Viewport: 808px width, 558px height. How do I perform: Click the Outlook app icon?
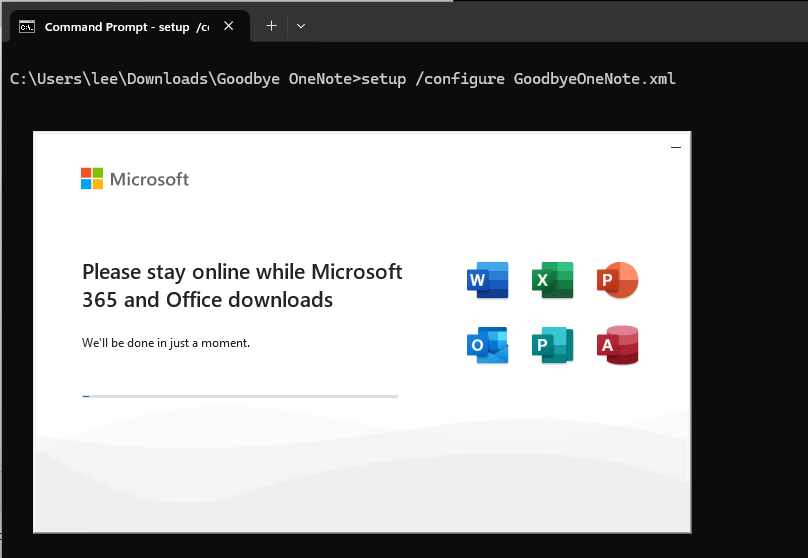pyautogui.click(x=487, y=345)
